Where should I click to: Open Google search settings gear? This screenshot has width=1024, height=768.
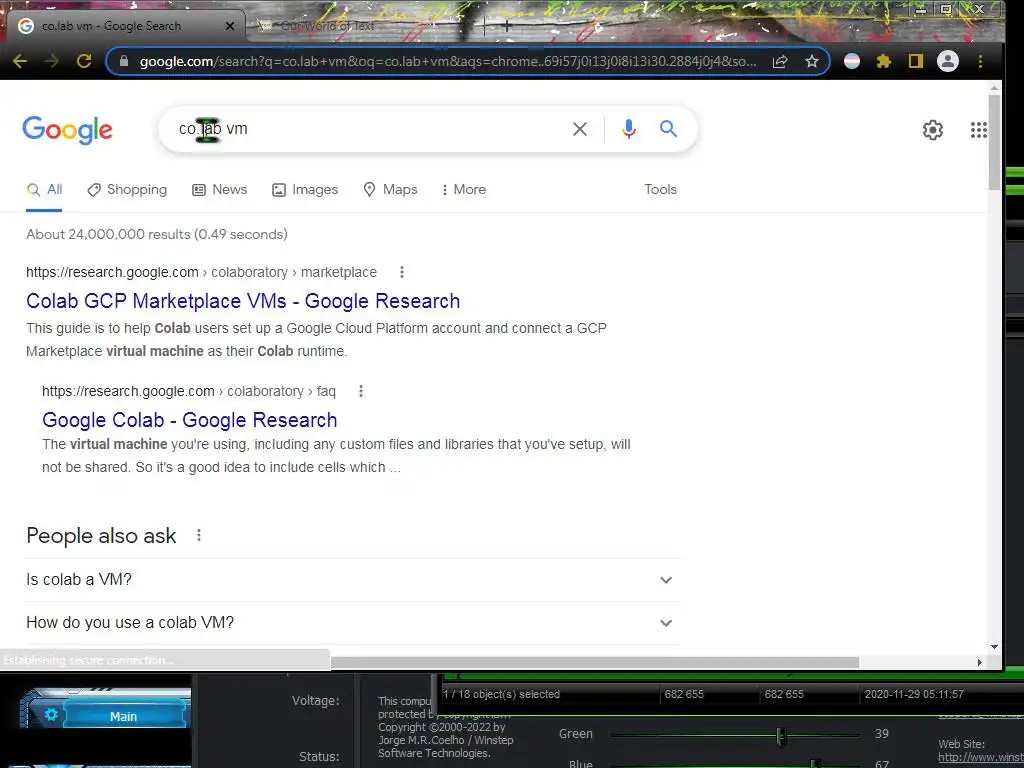tap(933, 130)
